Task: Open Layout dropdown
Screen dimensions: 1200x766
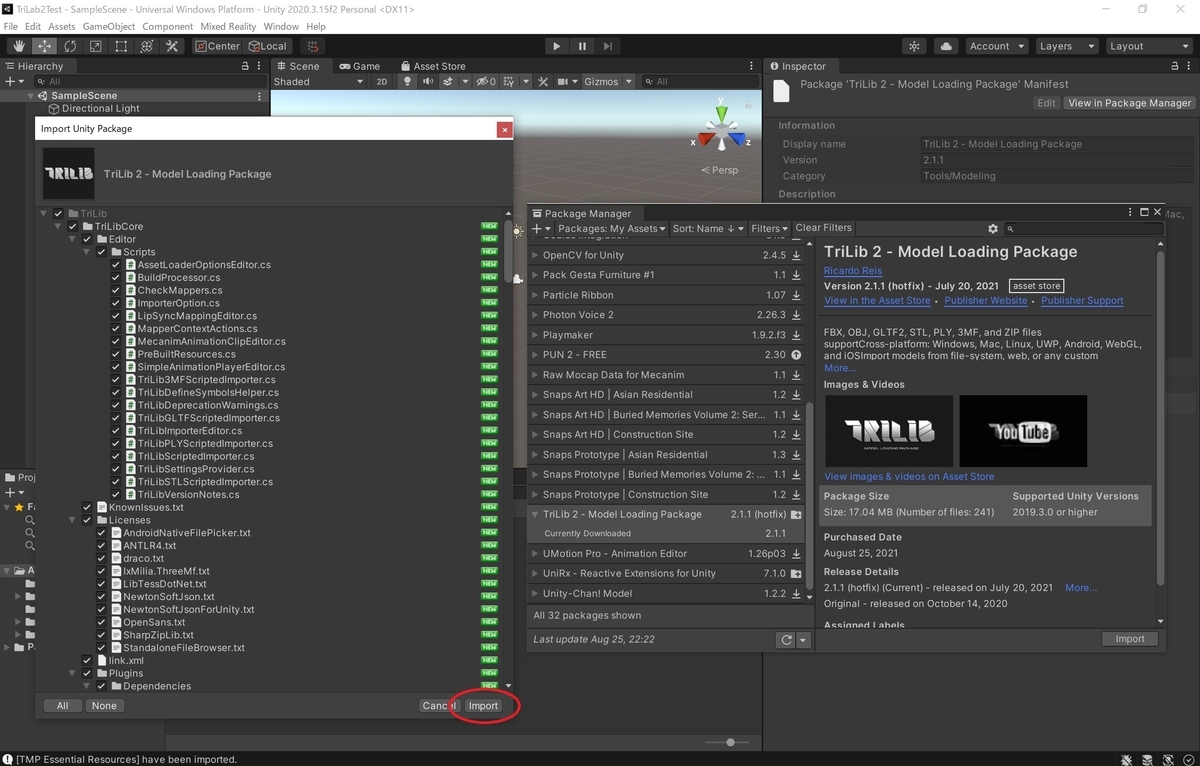Action: (x=1148, y=46)
